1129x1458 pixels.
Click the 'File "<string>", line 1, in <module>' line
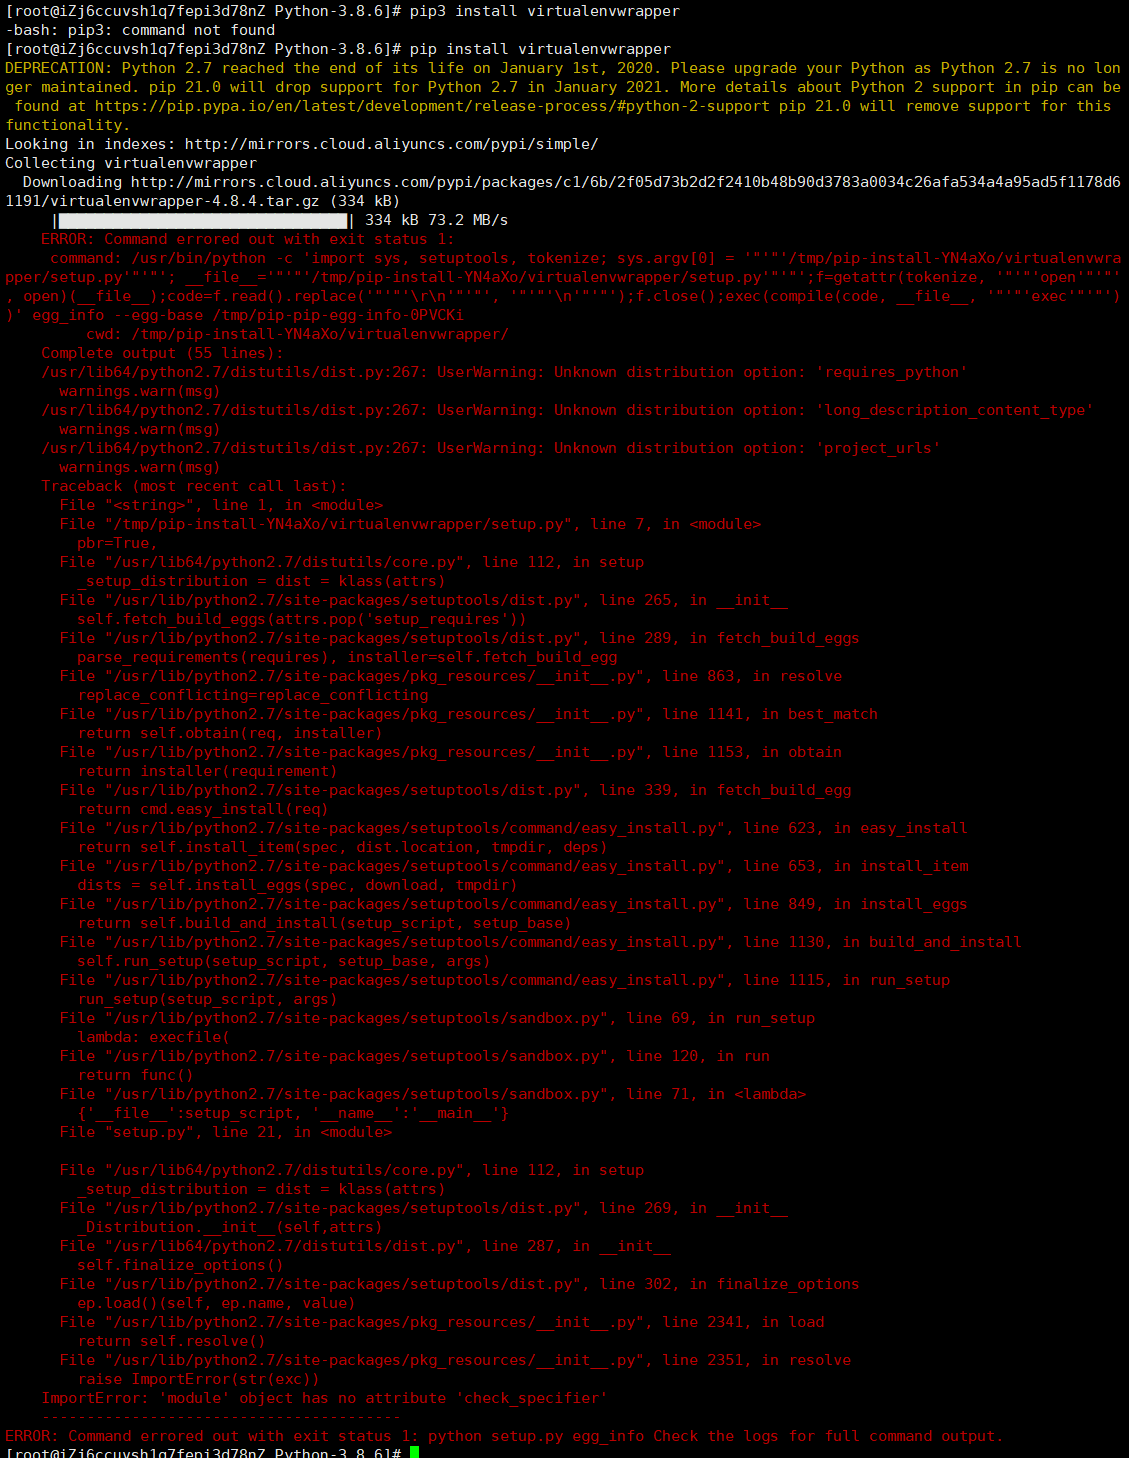tap(221, 505)
